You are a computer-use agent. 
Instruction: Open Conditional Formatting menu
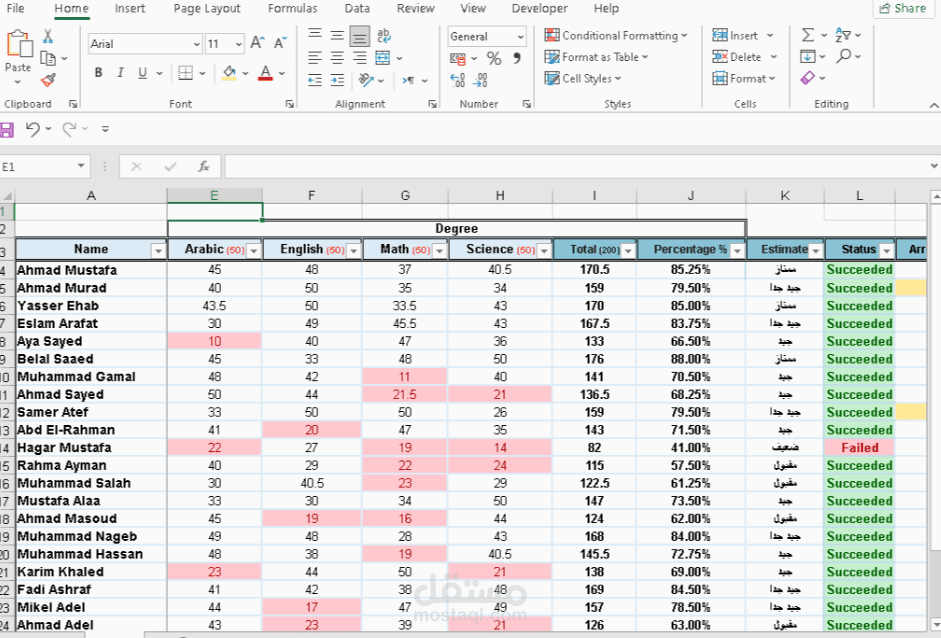click(616, 35)
